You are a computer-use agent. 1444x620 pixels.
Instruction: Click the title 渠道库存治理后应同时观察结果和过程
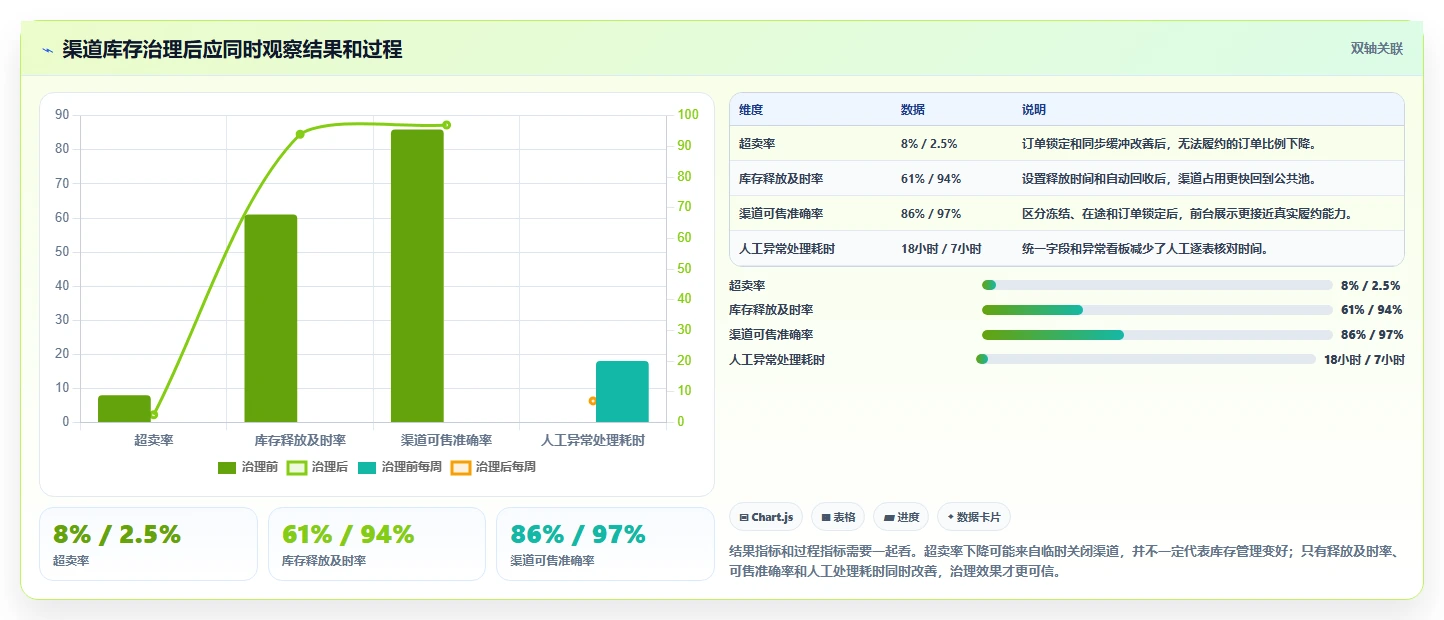232,49
